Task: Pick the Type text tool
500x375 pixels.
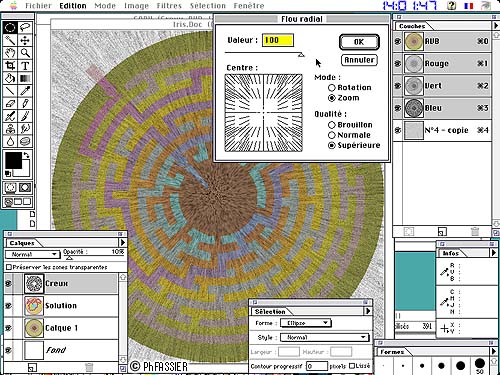Action: (x=25, y=66)
